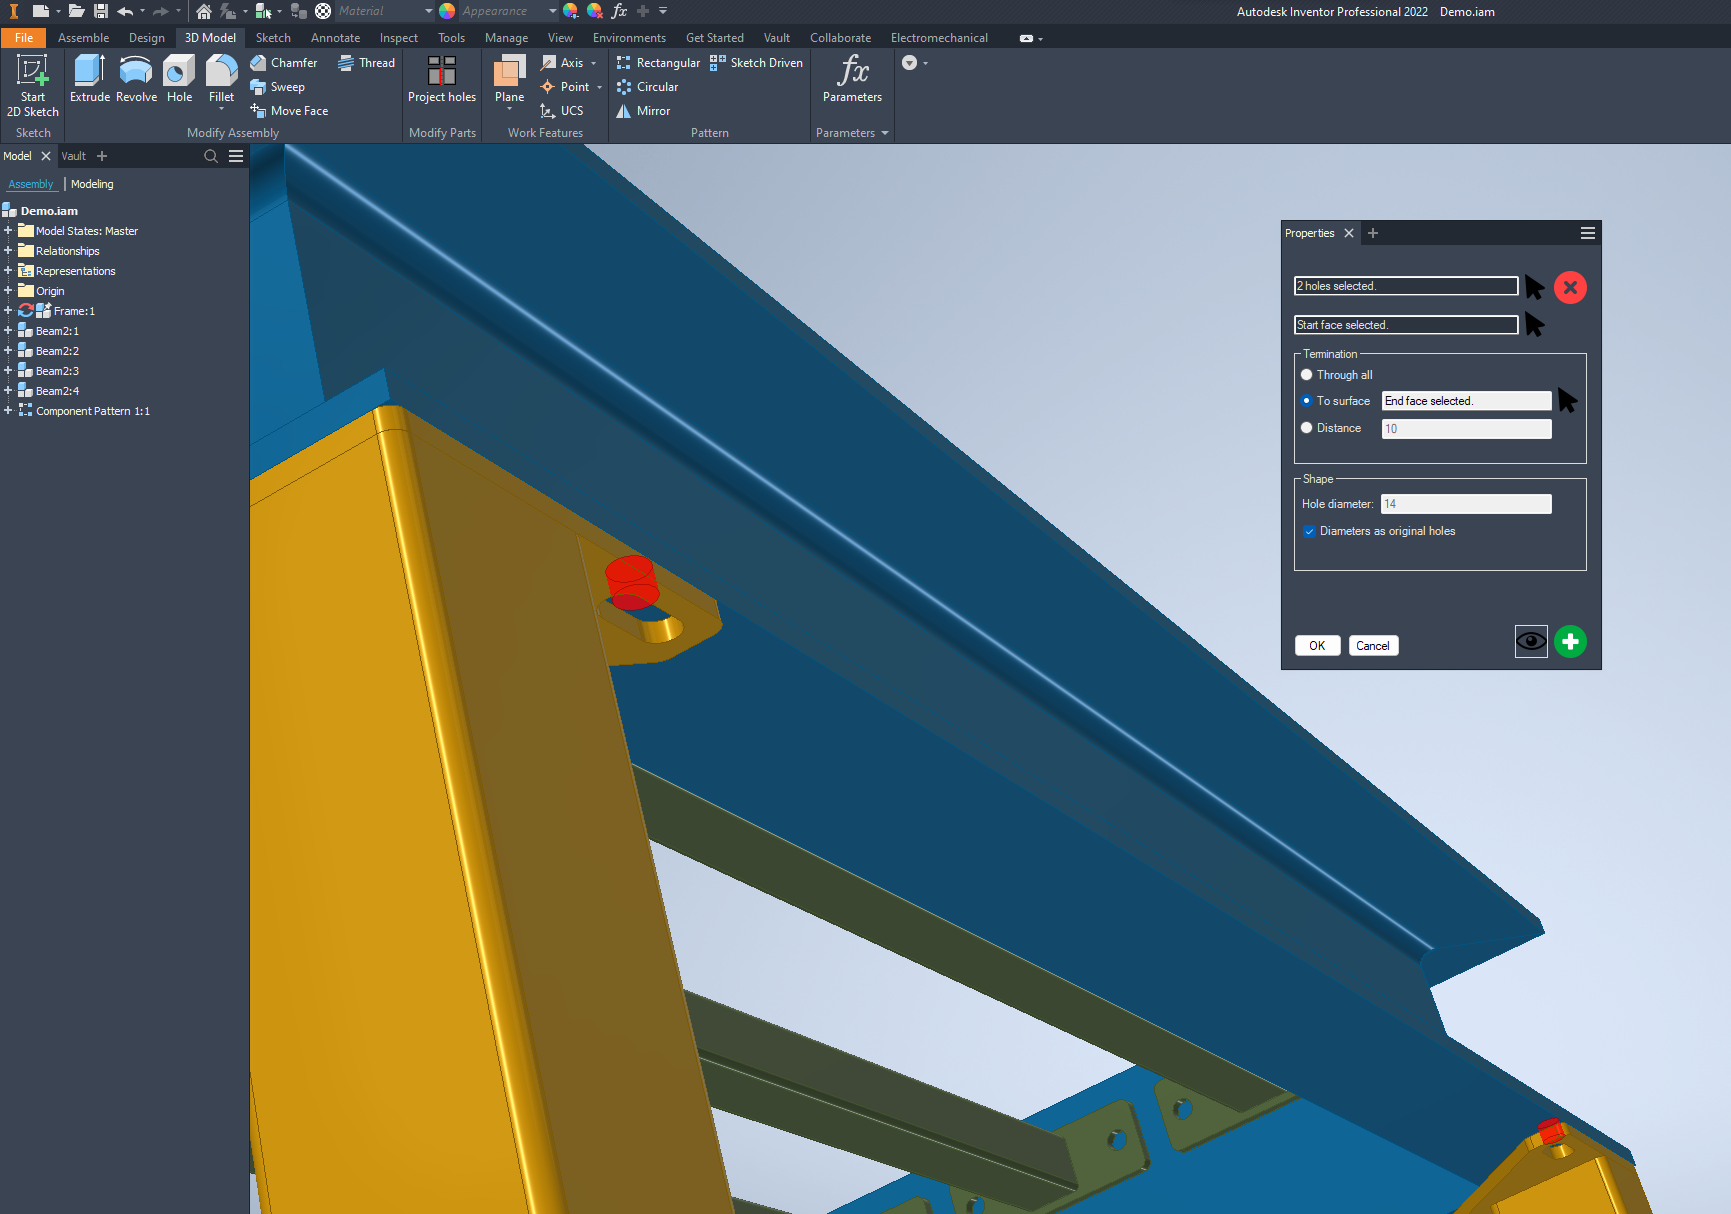The height and width of the screenshot is (1214, 1731).
Task: Toggle preview eye button
Action: pyautogui.click(x=1531, y=642)
